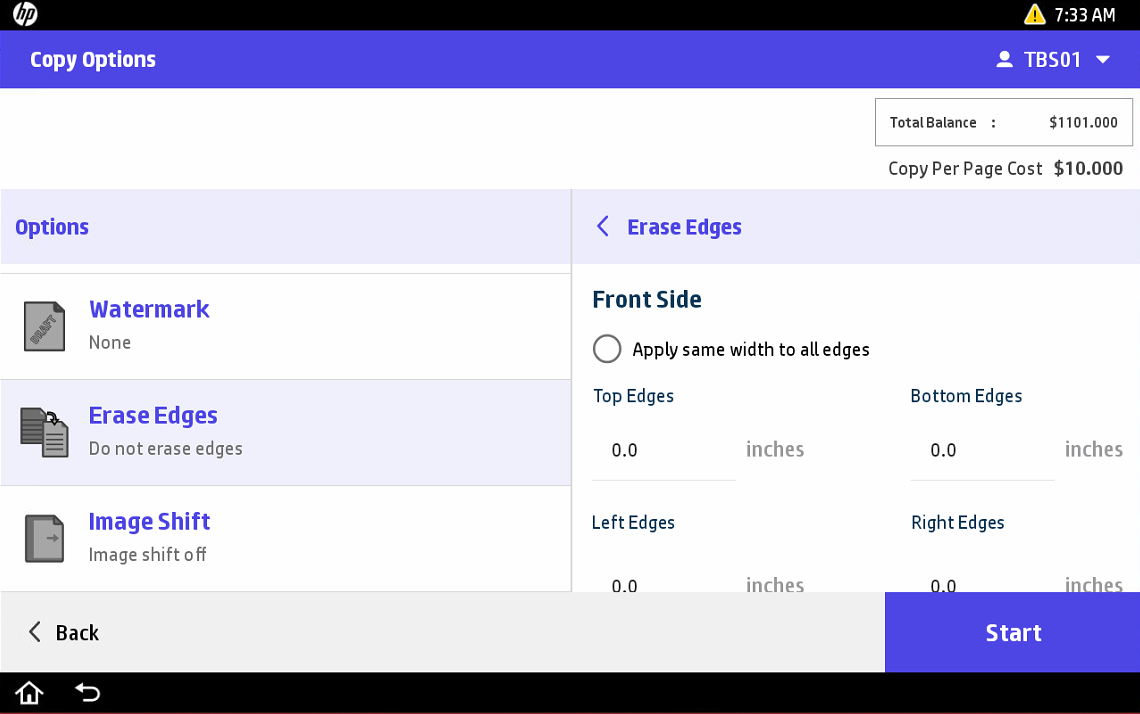Click the Erase Edges document icon
This screenshot has width=1140, height=714.
[x=45, y=432]
